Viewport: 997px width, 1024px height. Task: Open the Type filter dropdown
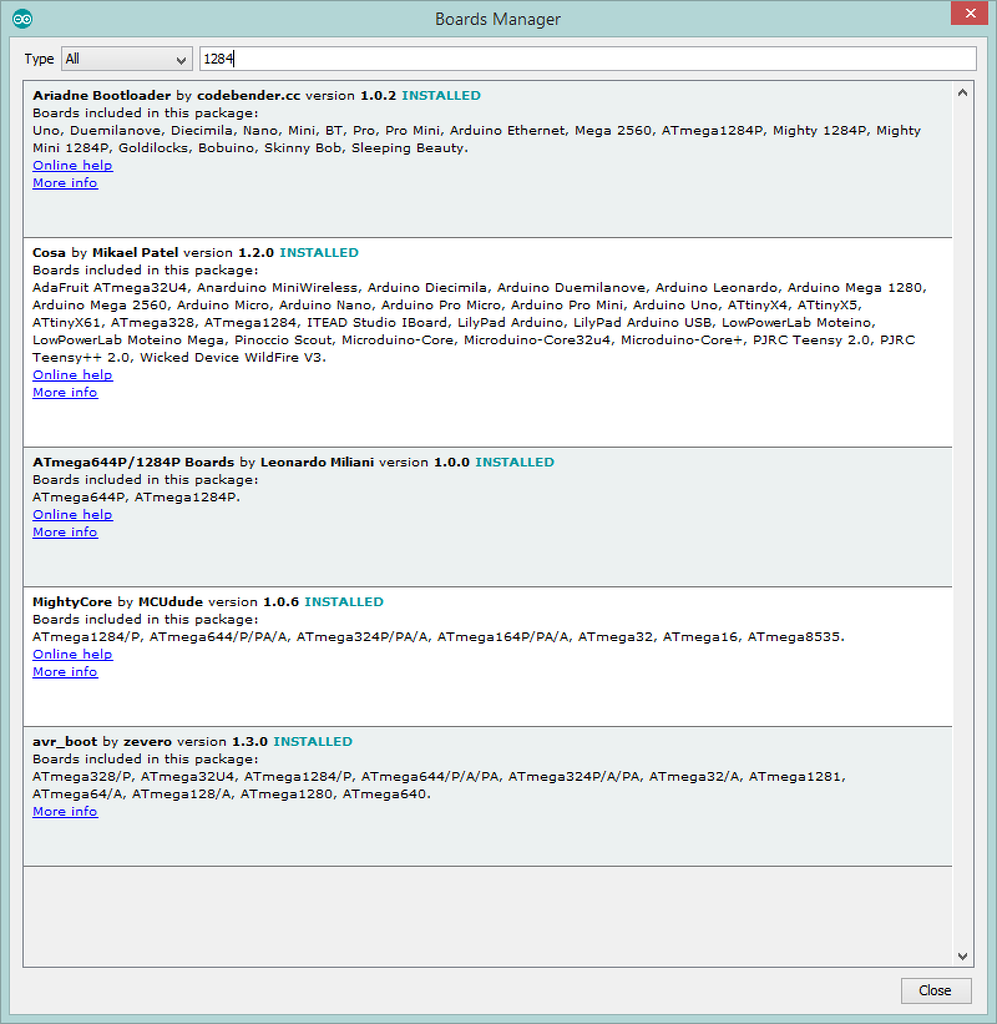127,59
